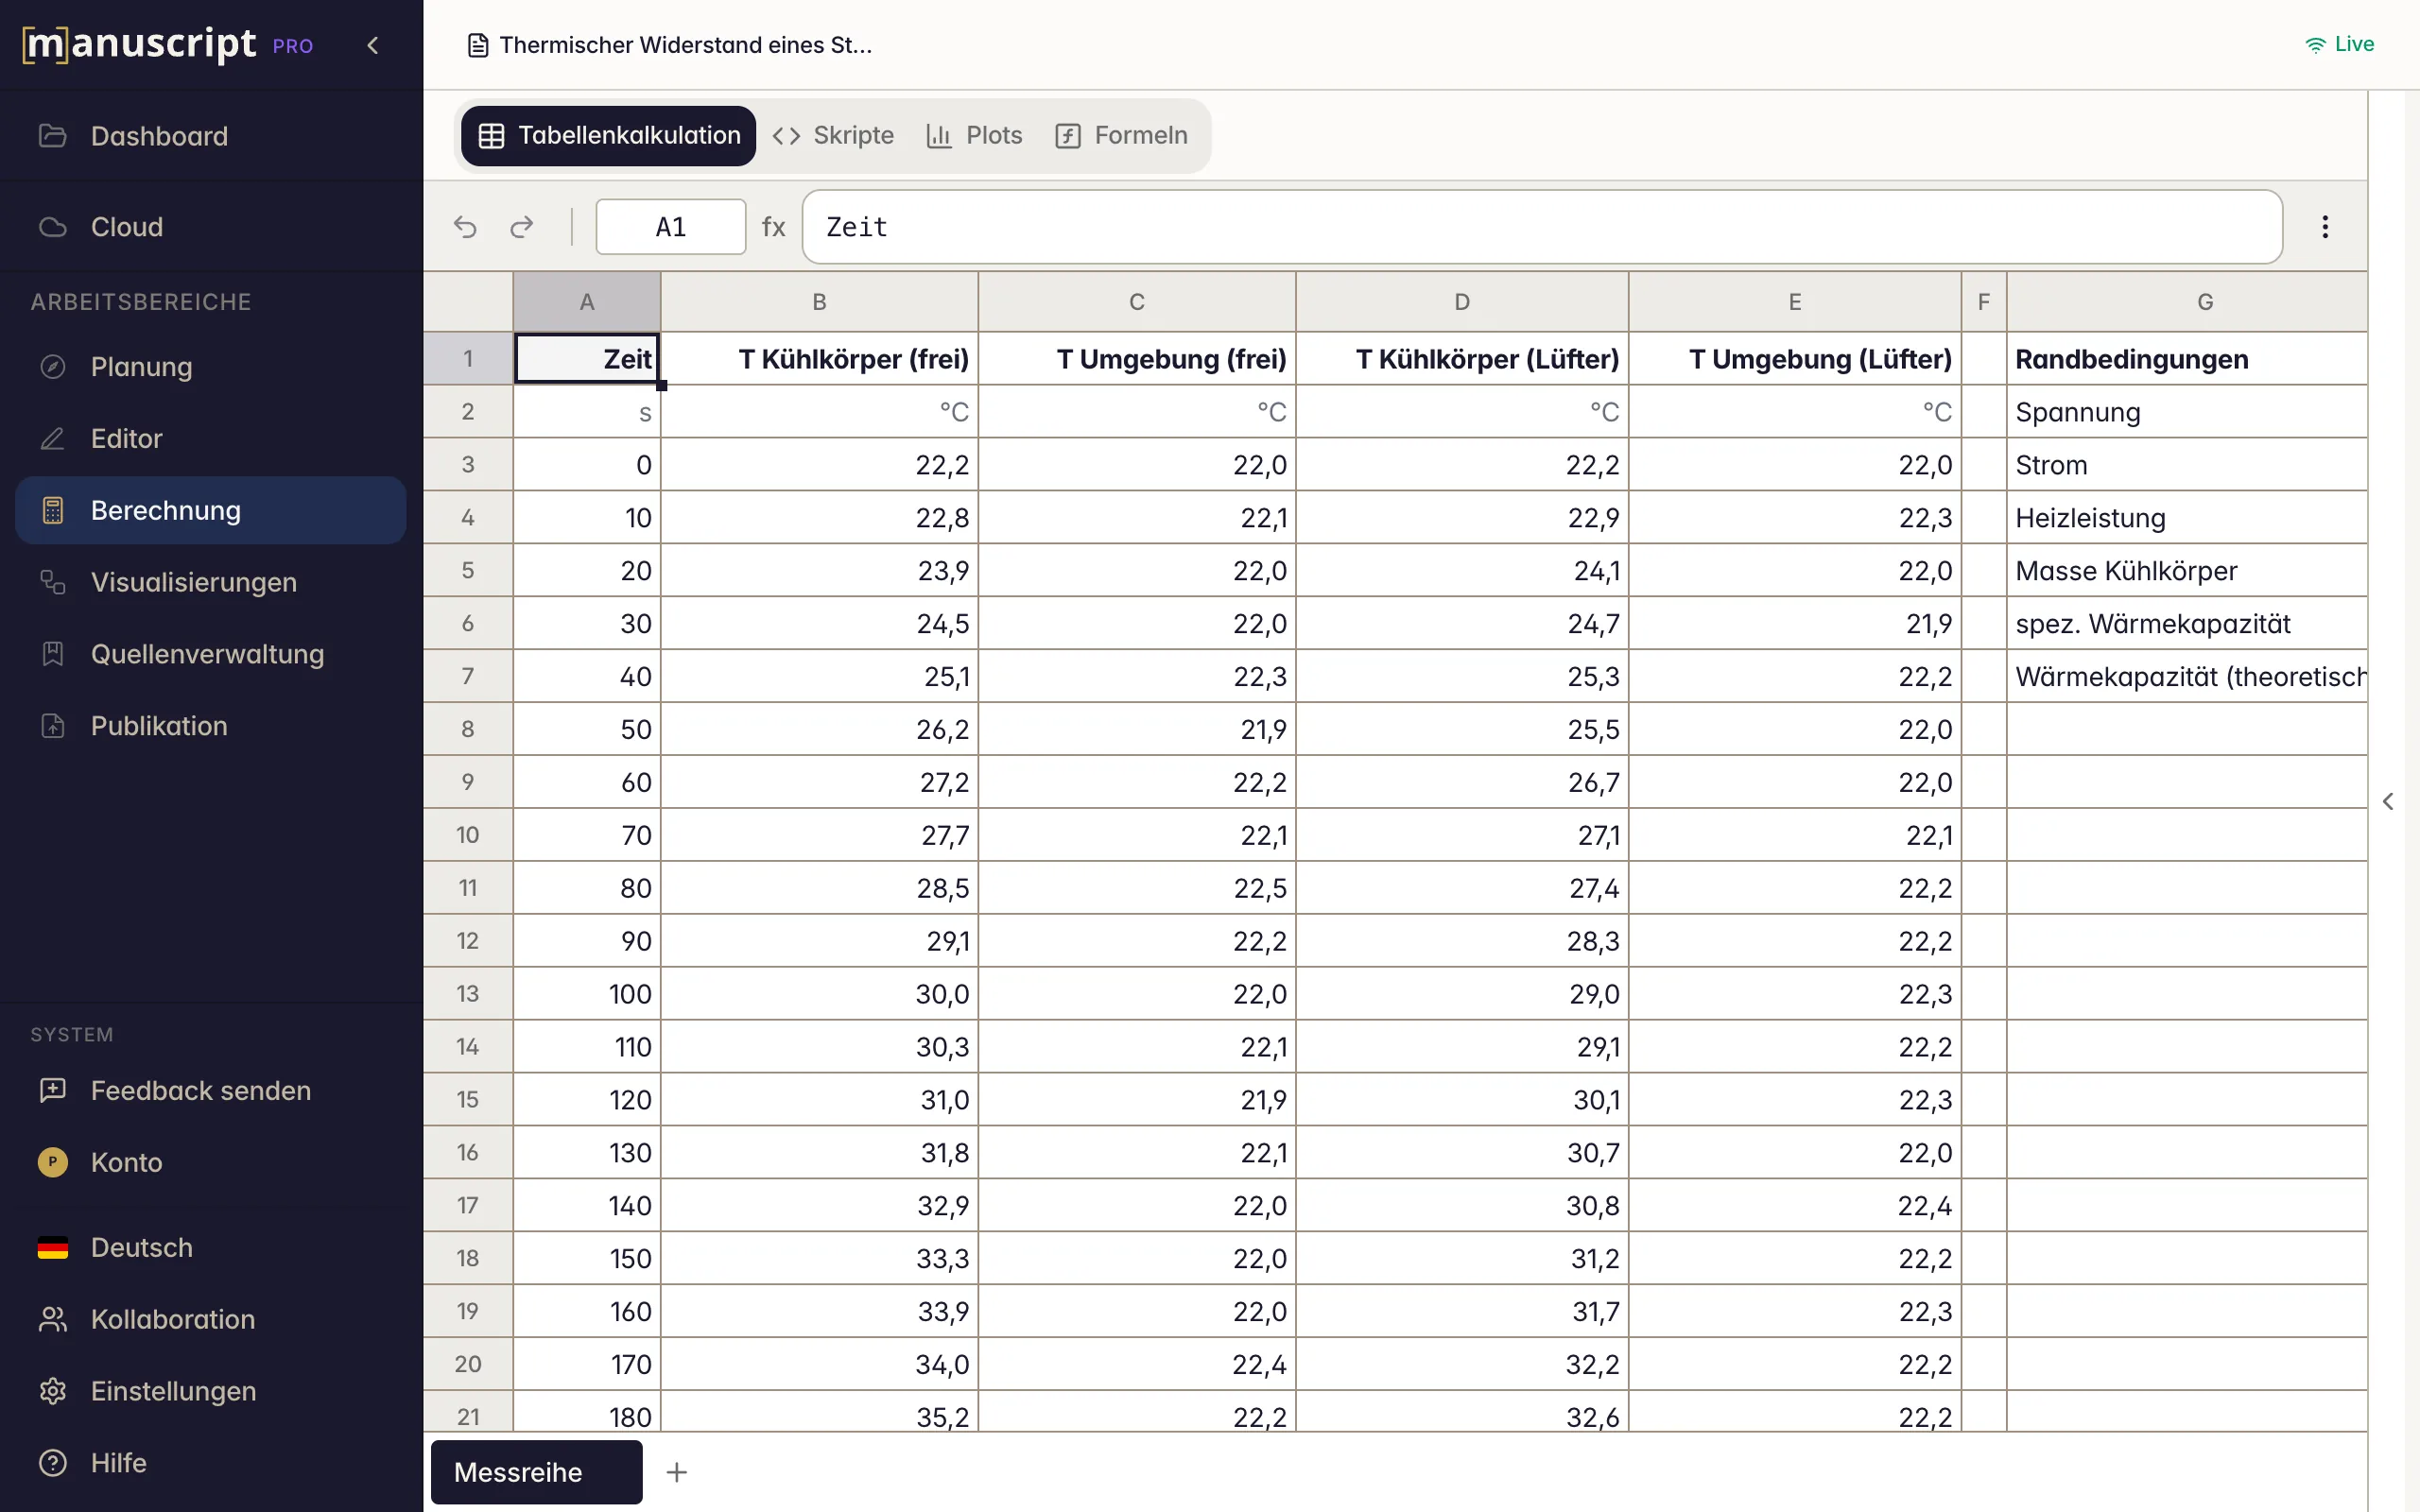Switch to the Skripte tab
The height and width of the screenshot is (1512, 2420).
(833, 136)
